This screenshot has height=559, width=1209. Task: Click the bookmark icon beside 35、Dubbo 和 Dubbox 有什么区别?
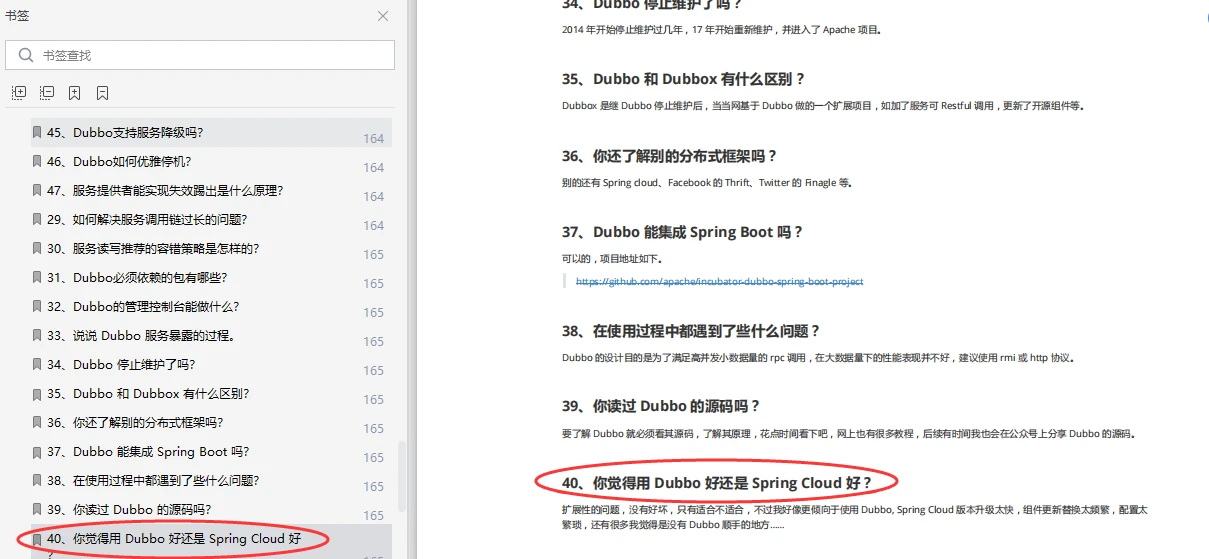(37, 393)
